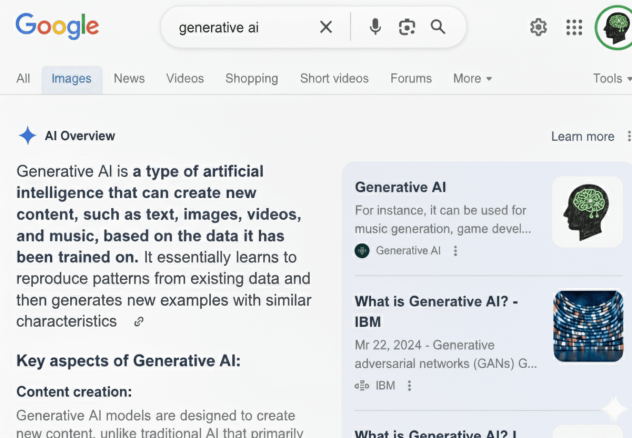The height and width of the screenshot is (438, 632).
Task: Expand the Tools dropdown
Action: tap(612, 78)
